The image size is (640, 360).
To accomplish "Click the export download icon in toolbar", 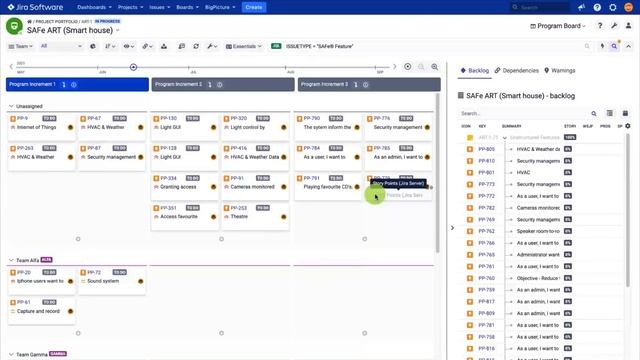I will click(164, 46).
